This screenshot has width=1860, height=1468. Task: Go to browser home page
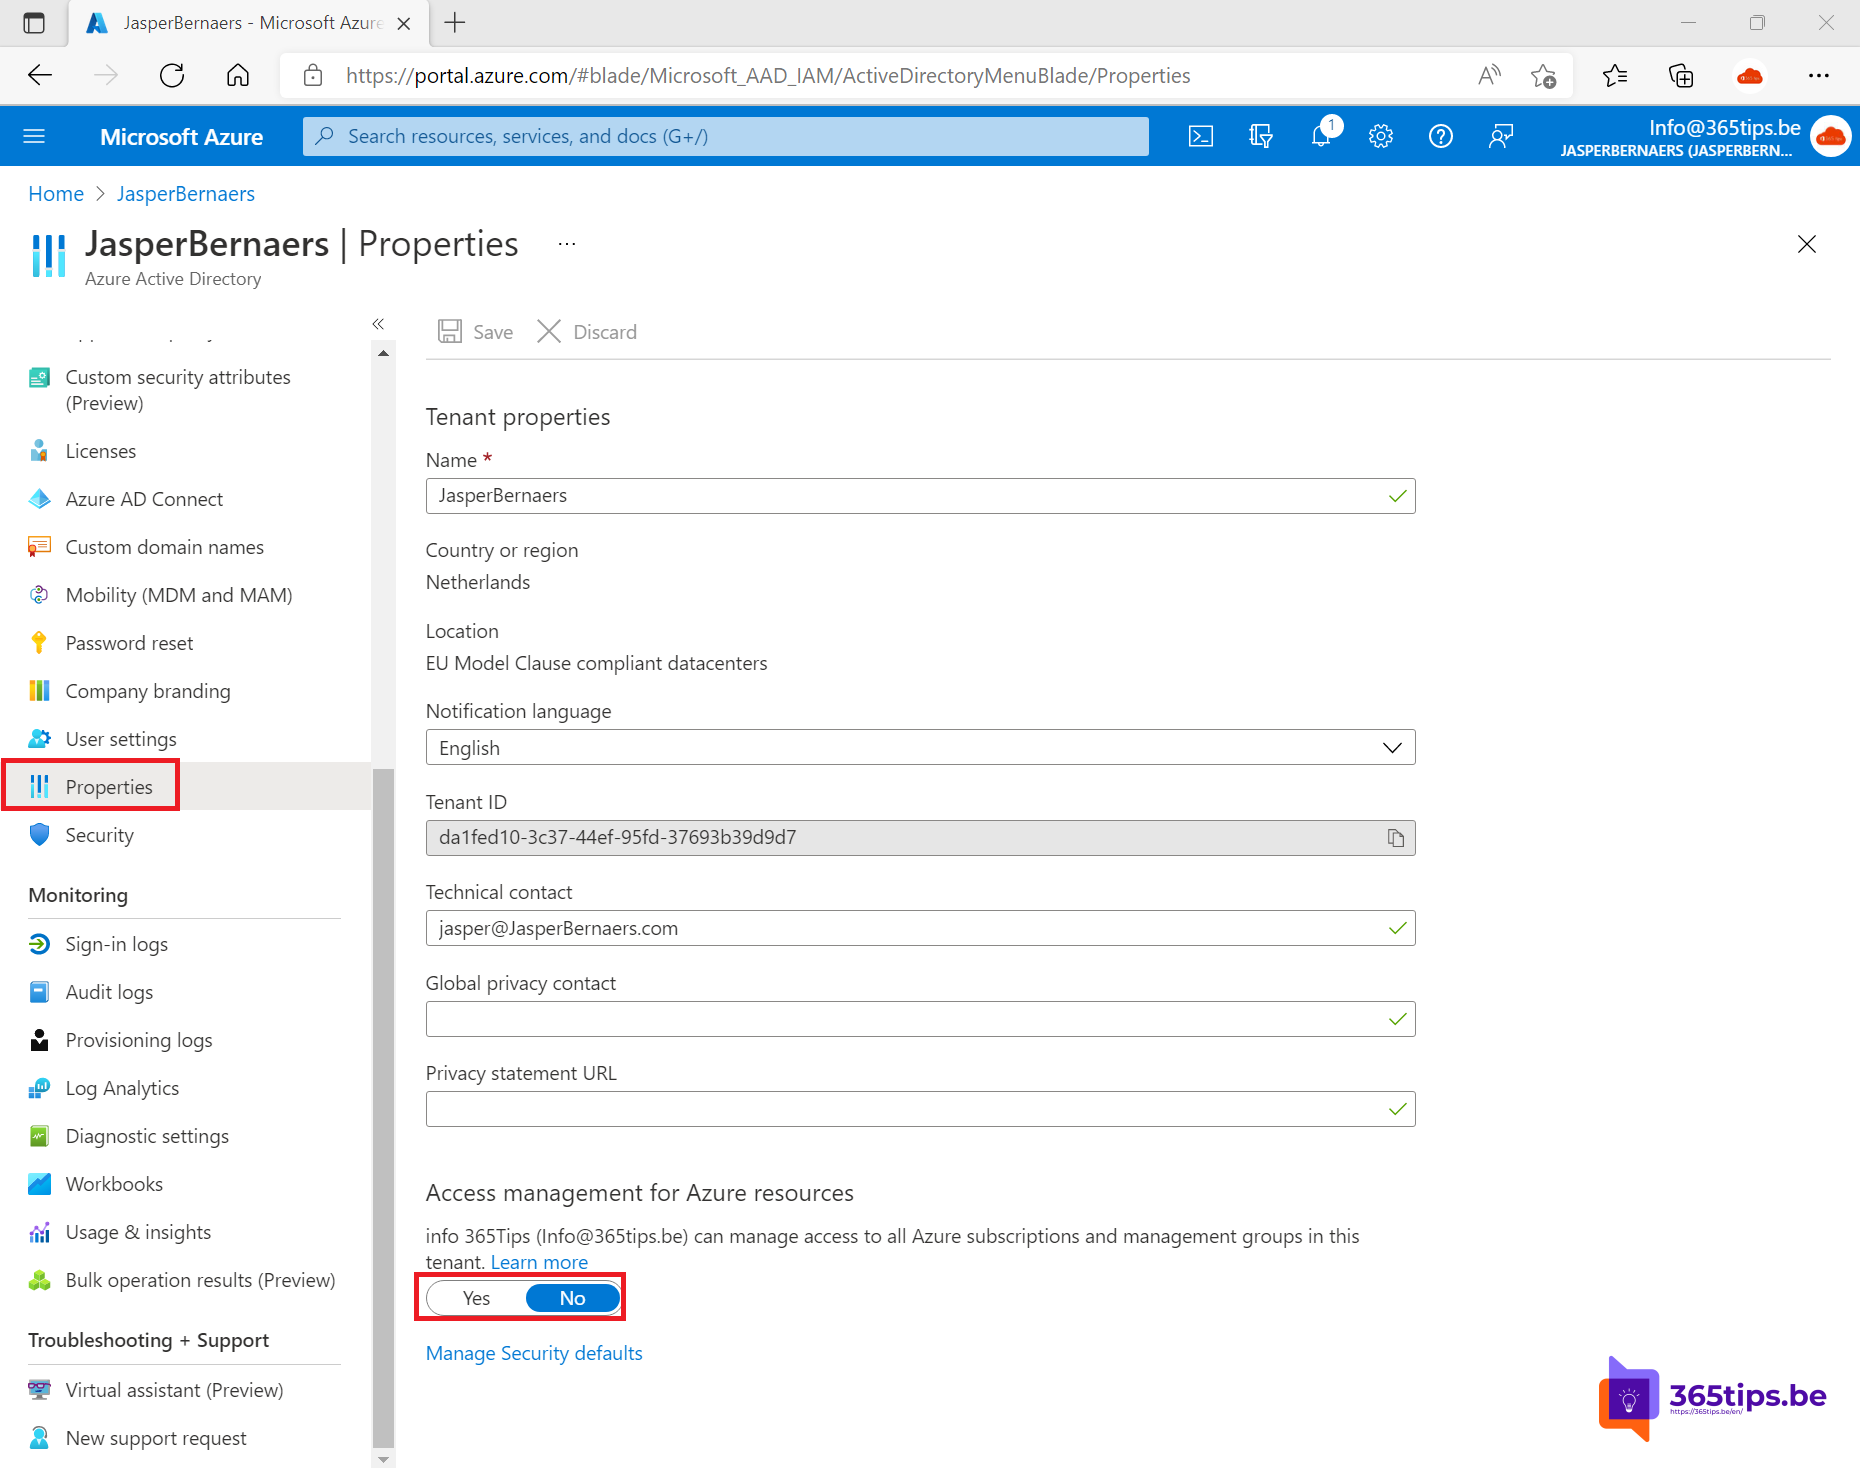(238, 76)
